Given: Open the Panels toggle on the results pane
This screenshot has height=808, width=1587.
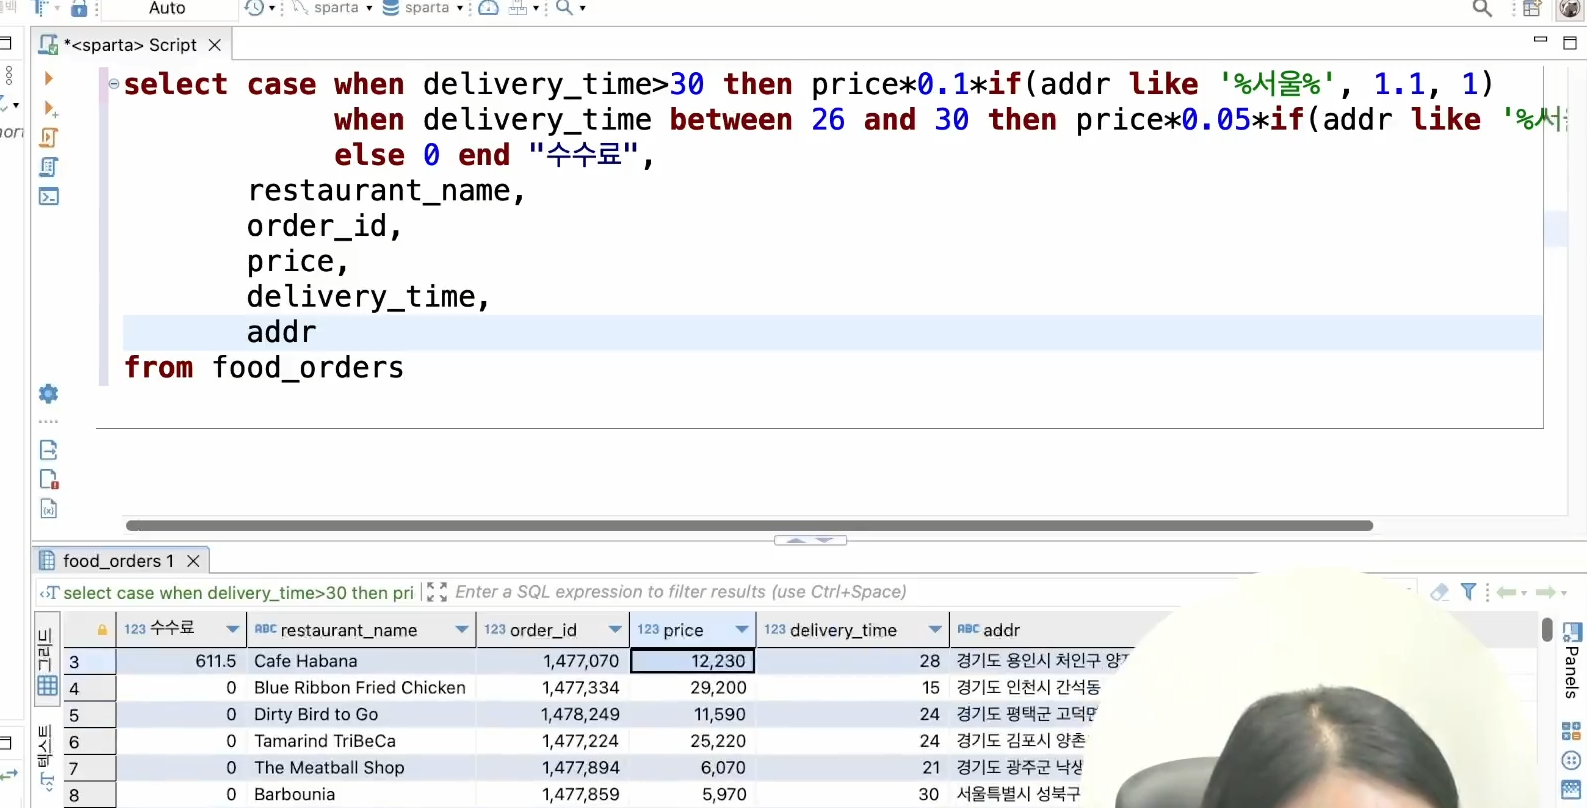Looking at the screenshot, I should [1571, 660].
